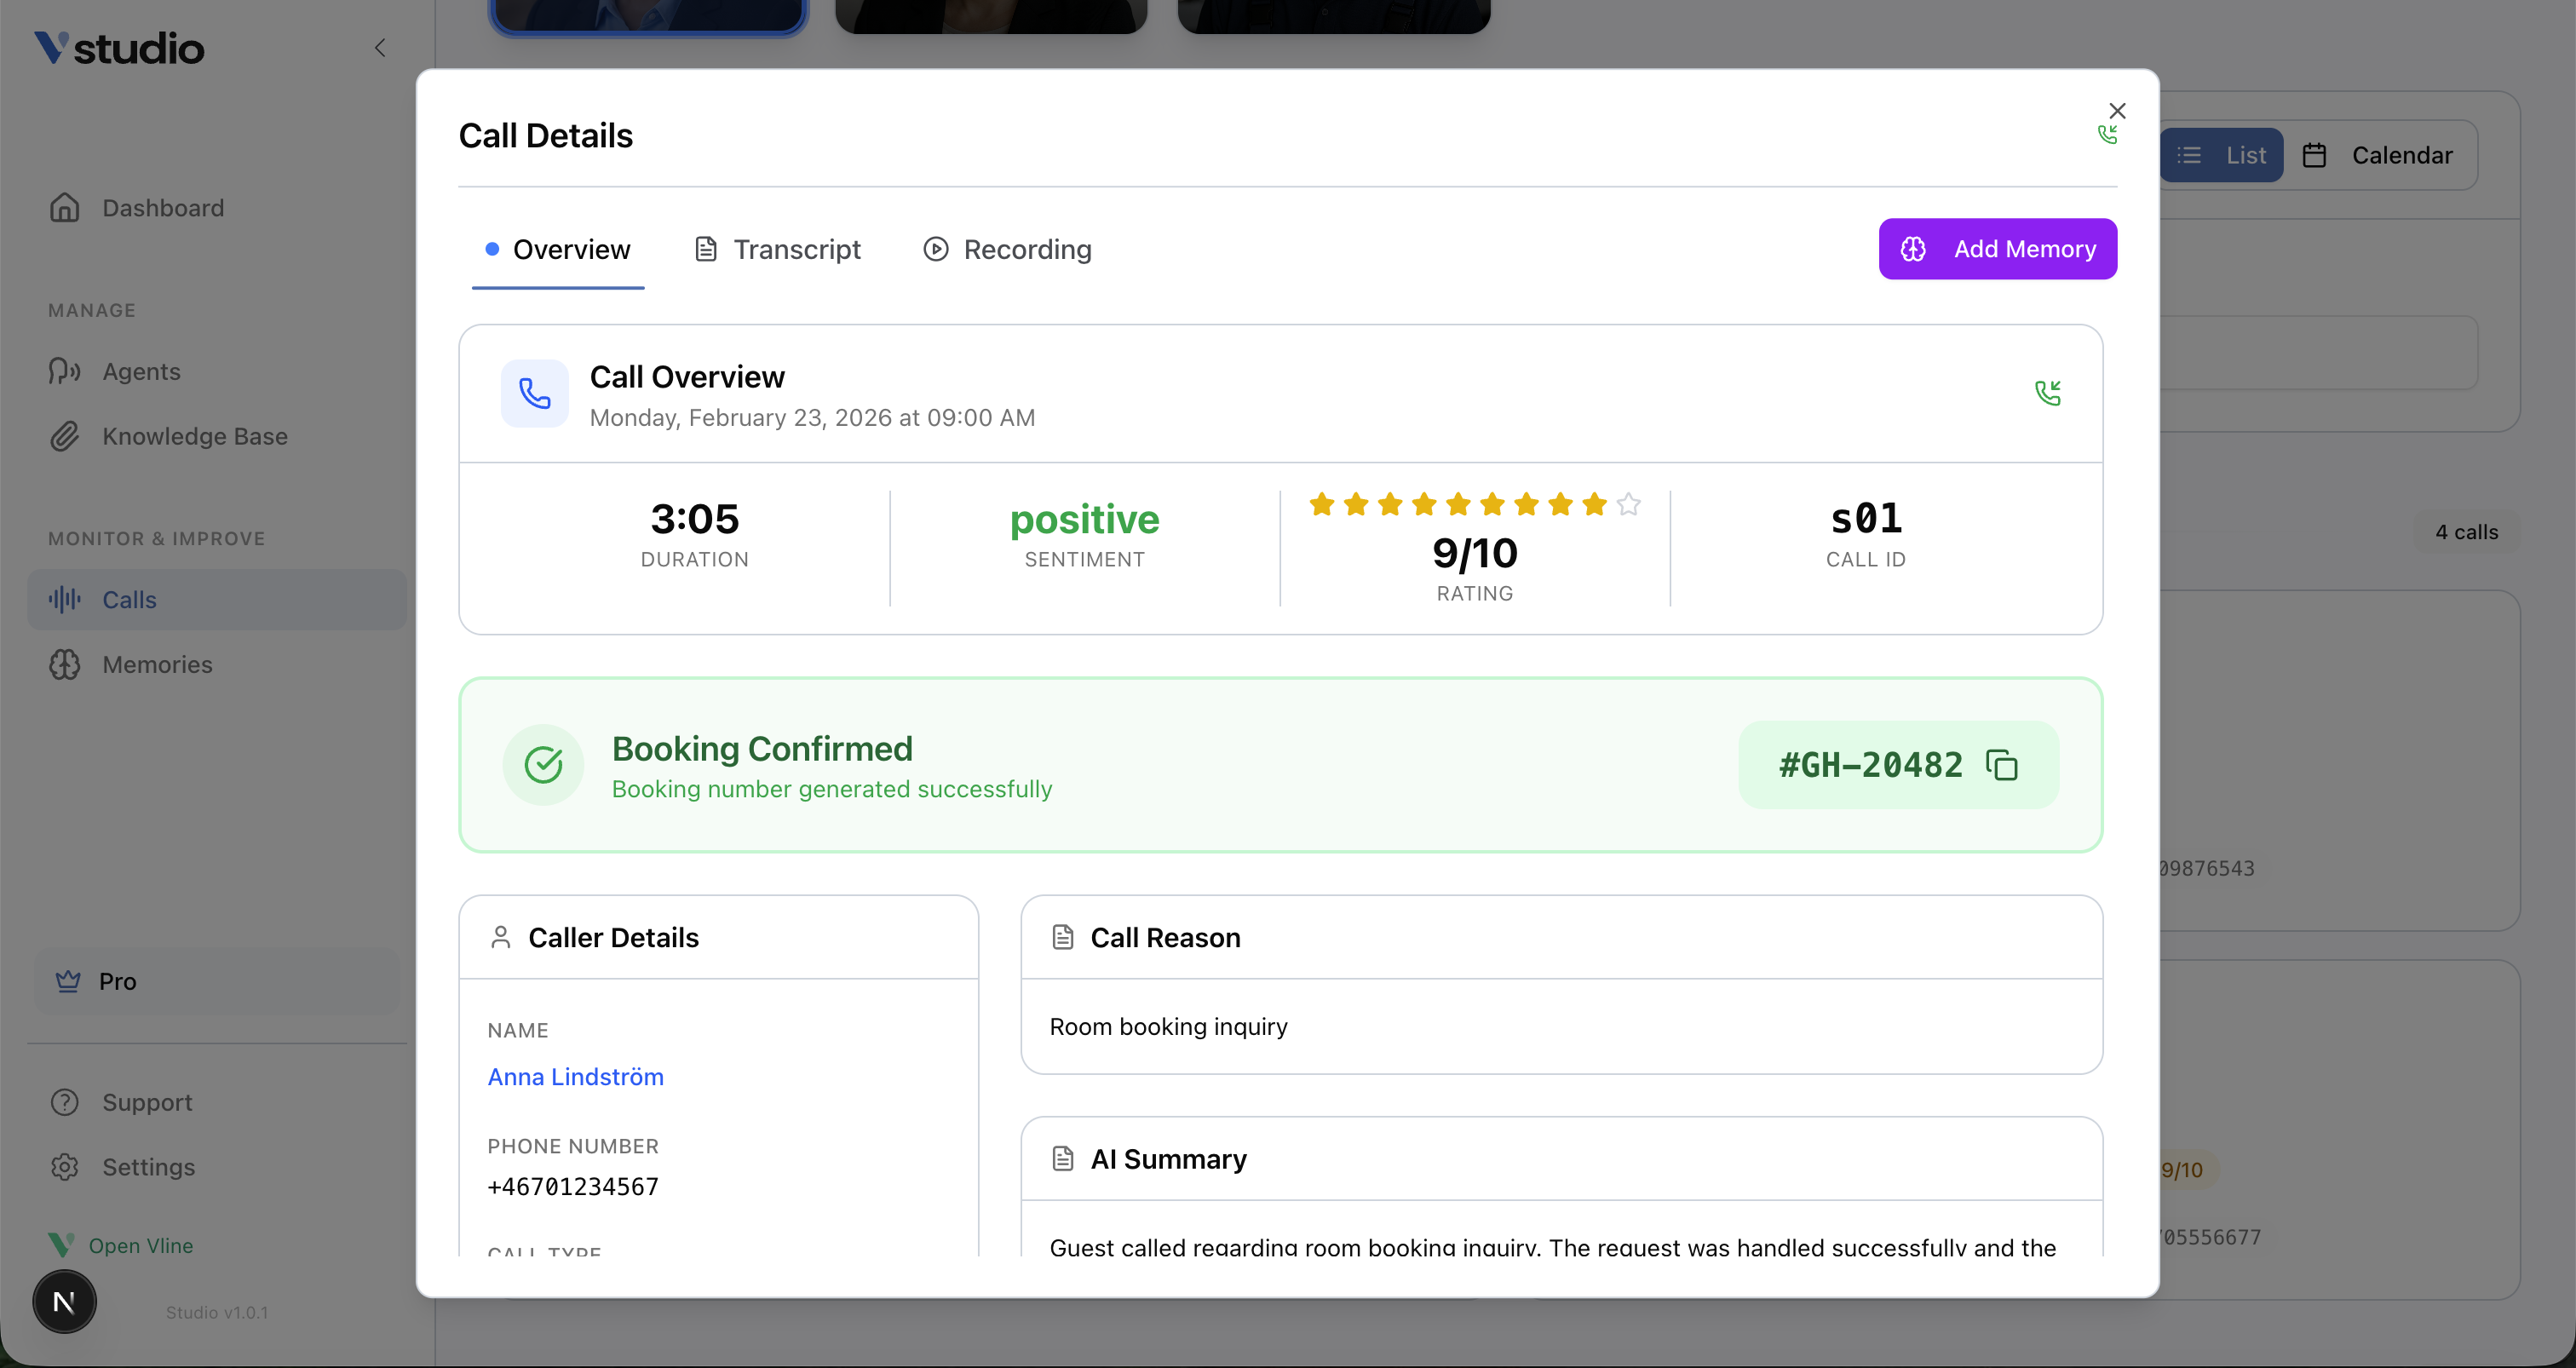
Task: Click the Add Memory button
Action: click(x=1997, y=249)
